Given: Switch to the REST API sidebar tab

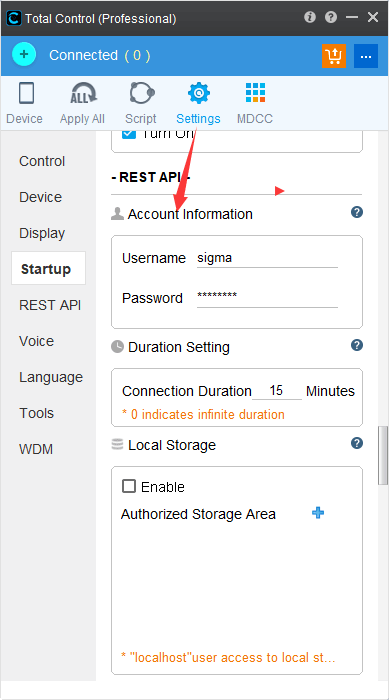Looking at the screenshot, I should 50,305.
